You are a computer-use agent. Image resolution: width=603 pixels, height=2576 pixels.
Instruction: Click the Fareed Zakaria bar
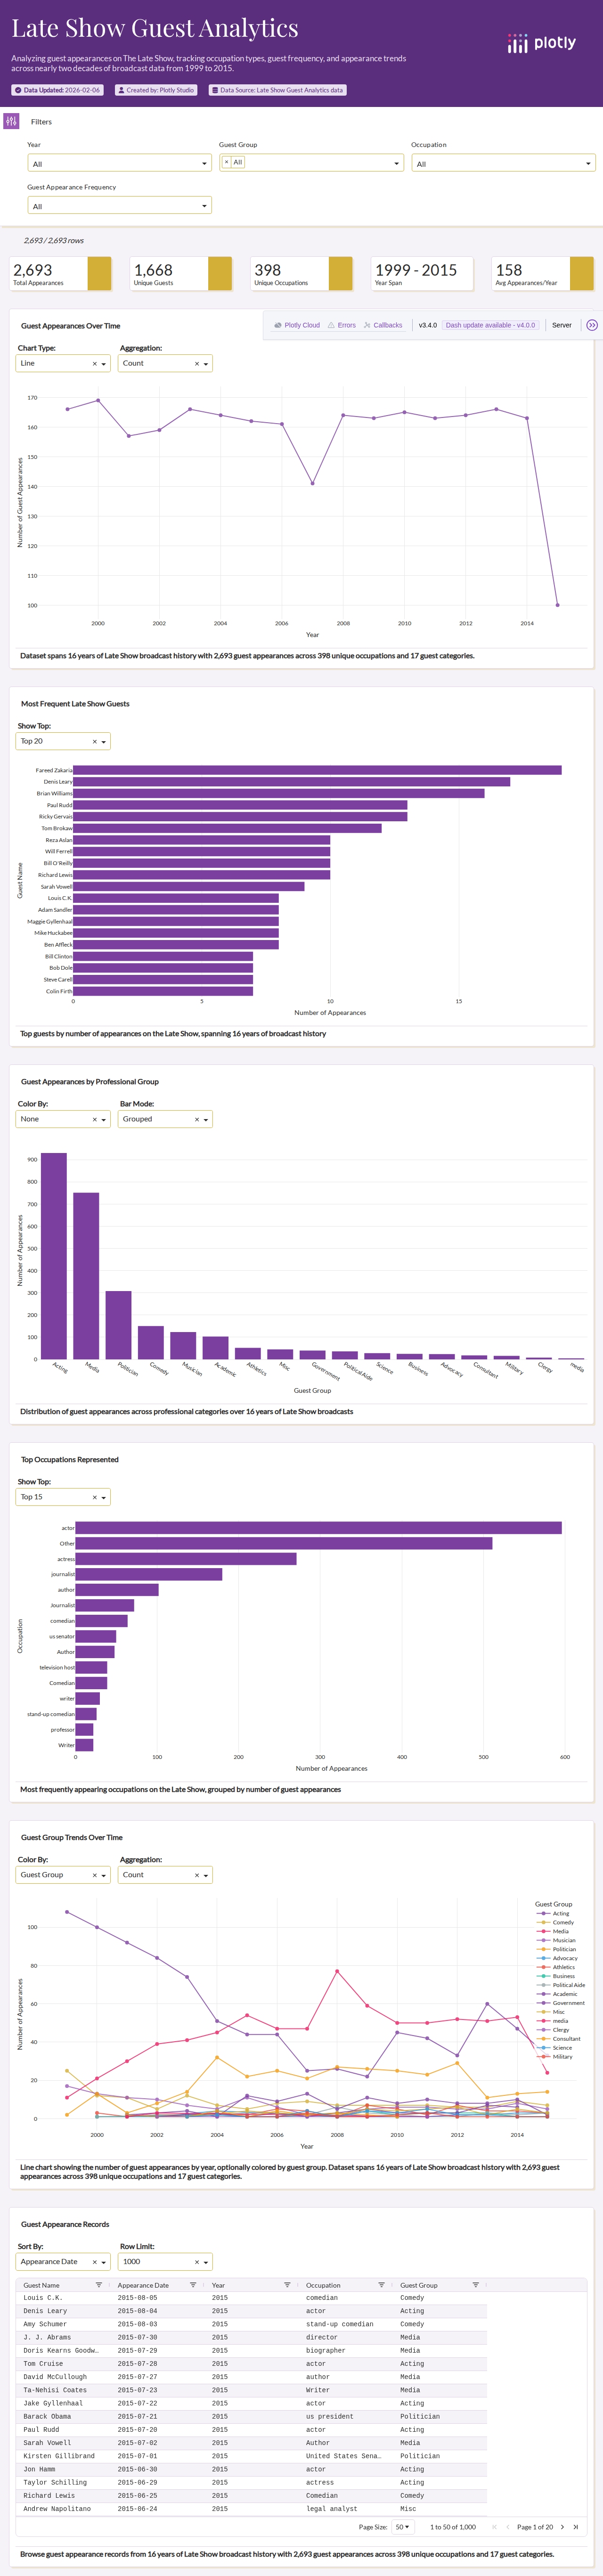(317, 770)
